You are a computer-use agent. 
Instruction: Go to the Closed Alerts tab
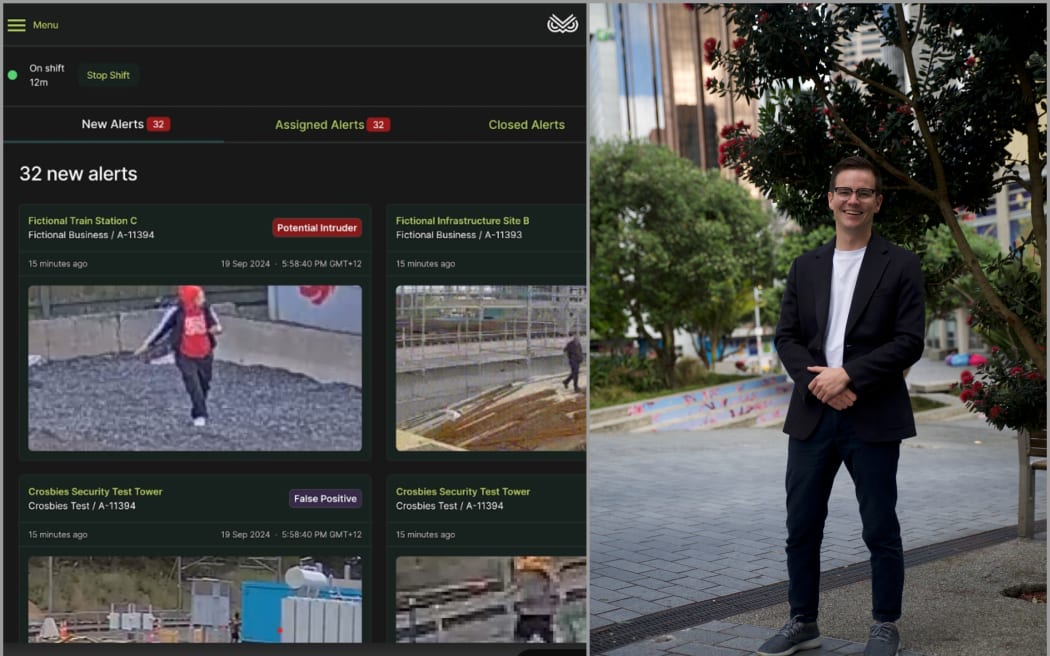(x=526, y=125)
